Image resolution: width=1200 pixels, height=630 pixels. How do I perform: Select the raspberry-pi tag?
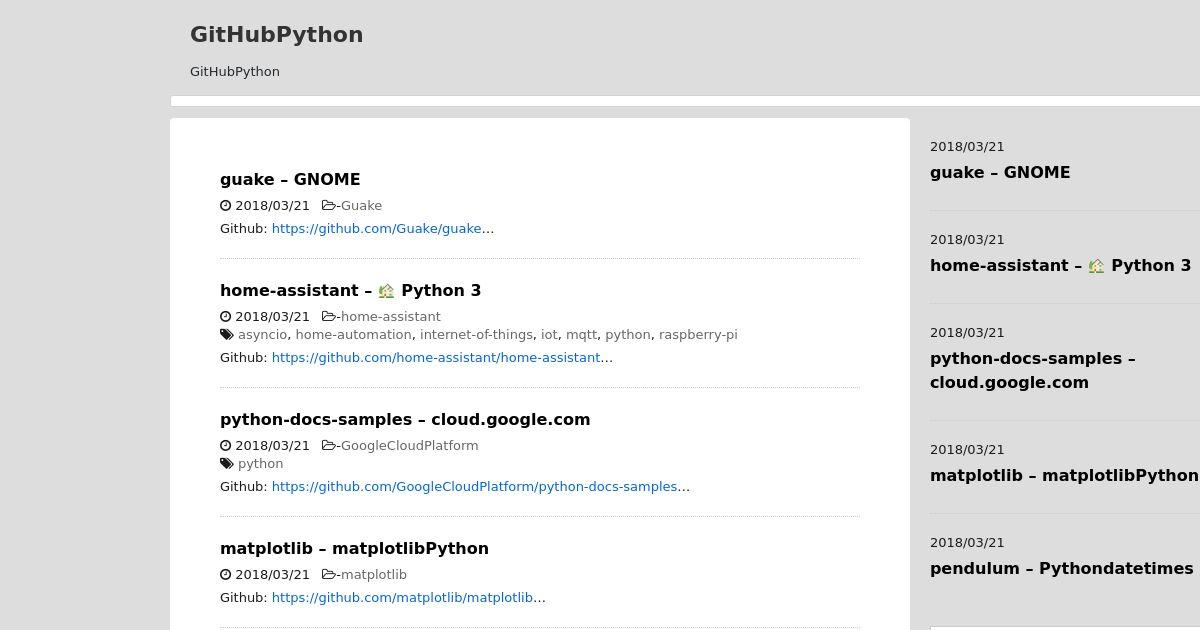point(698,335)
